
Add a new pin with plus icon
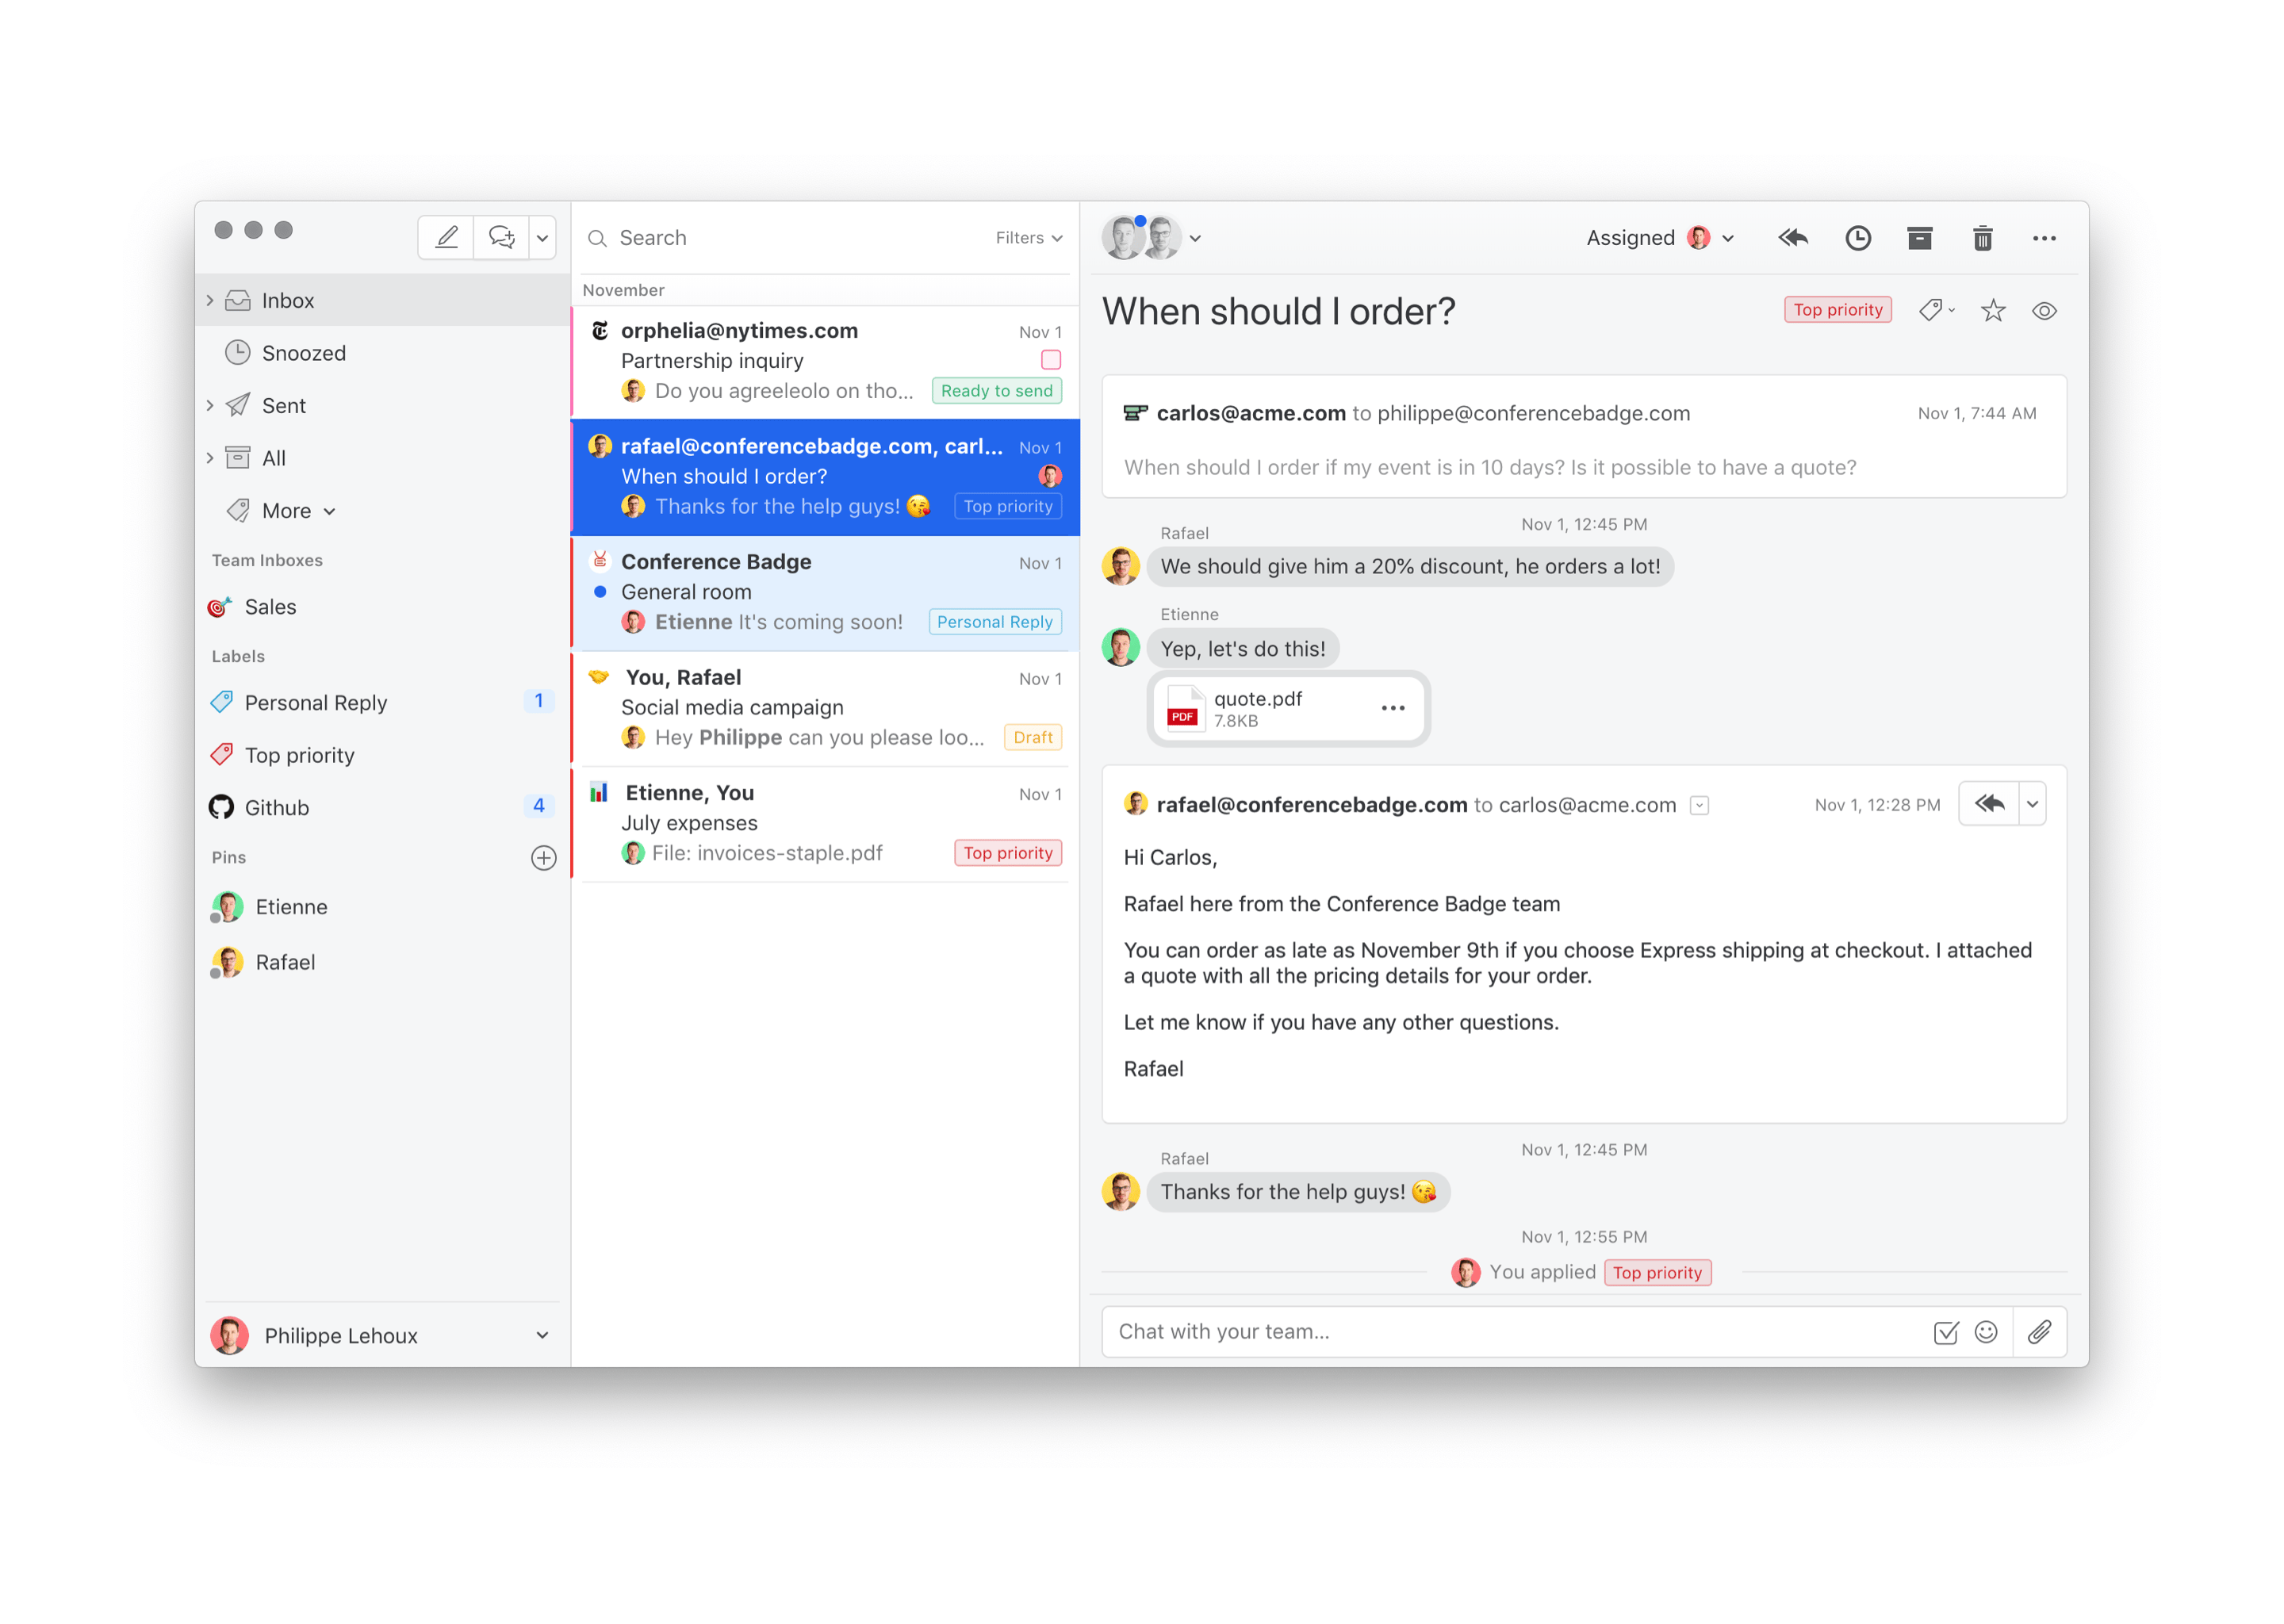tap(543, 857)
